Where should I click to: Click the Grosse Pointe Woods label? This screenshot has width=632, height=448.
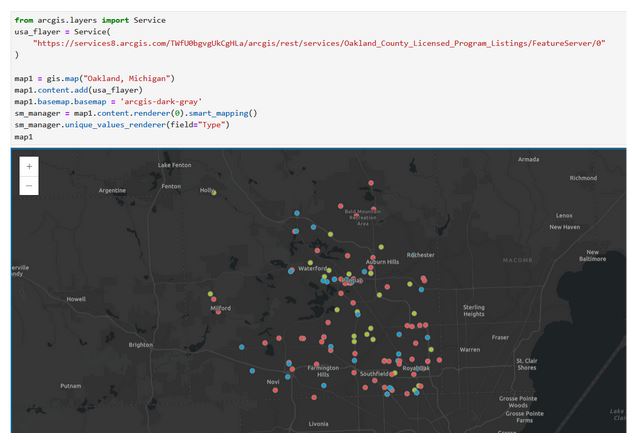(x=518, y=402)
